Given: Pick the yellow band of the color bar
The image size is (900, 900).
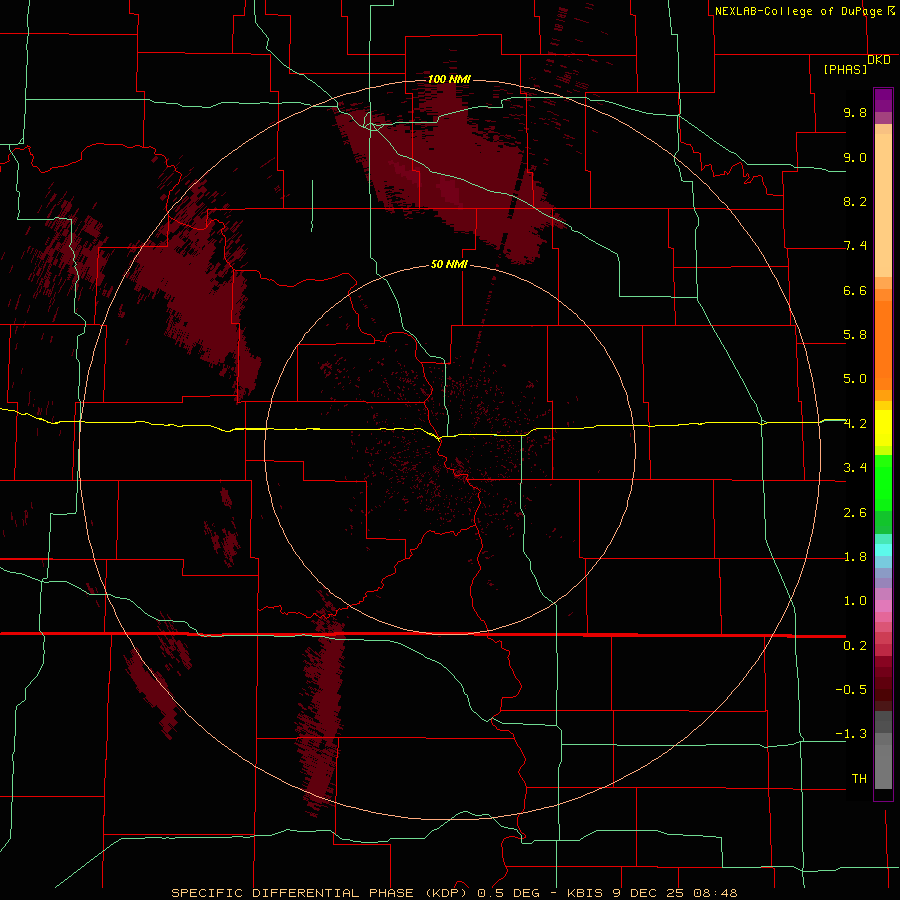Looking at the screenshot, I should point(883,428).
